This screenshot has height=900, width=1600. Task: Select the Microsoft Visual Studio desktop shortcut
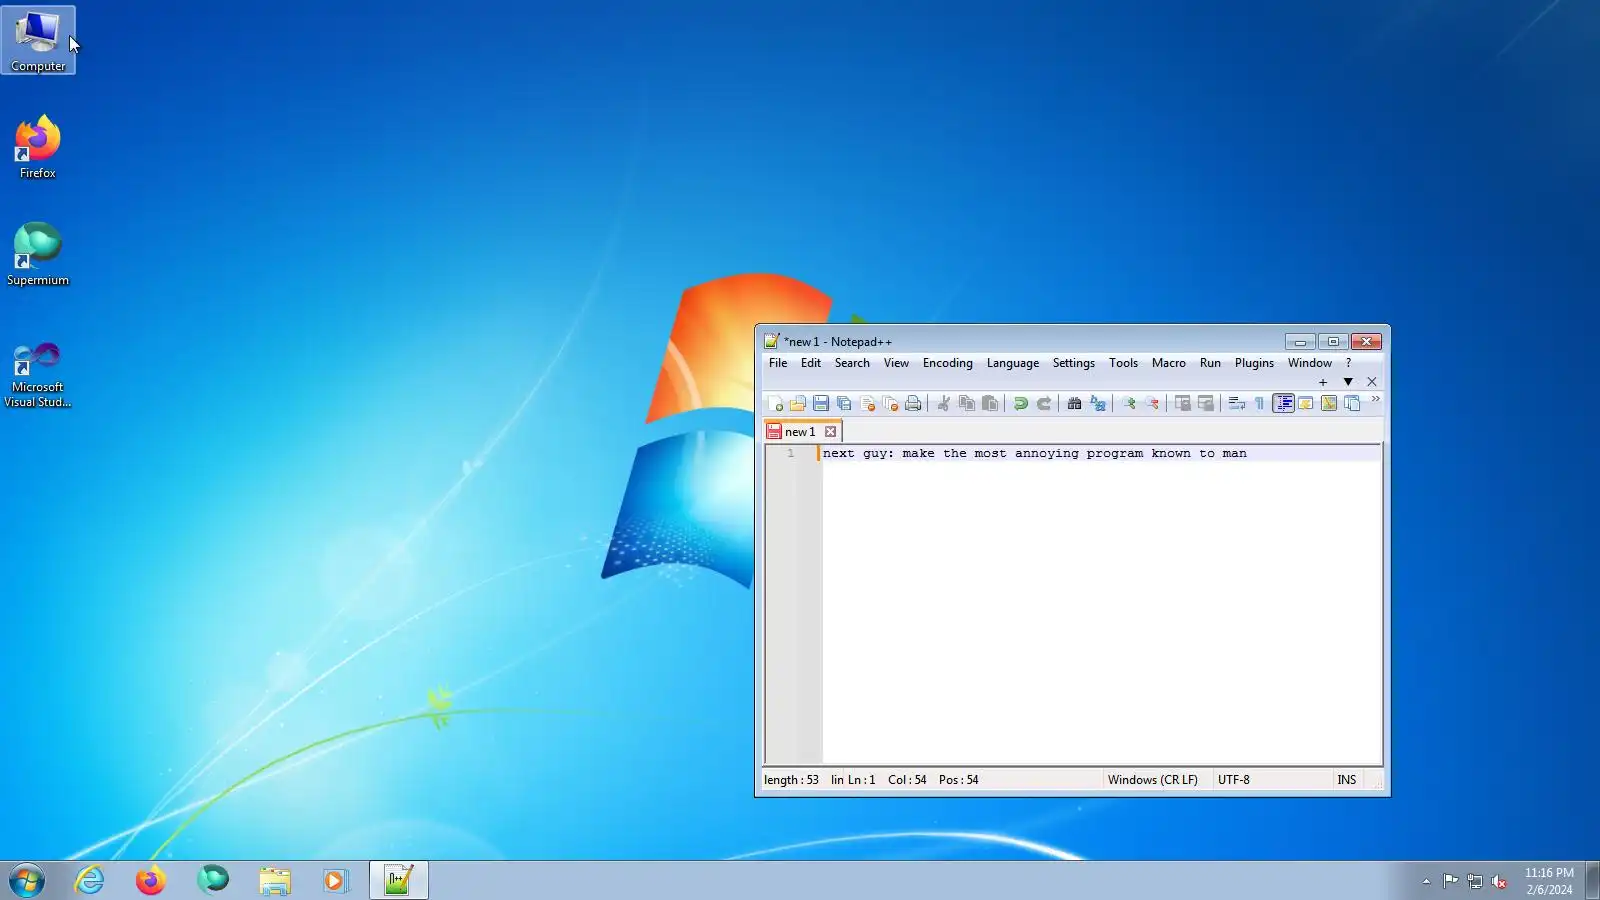[x=38, y=374]
